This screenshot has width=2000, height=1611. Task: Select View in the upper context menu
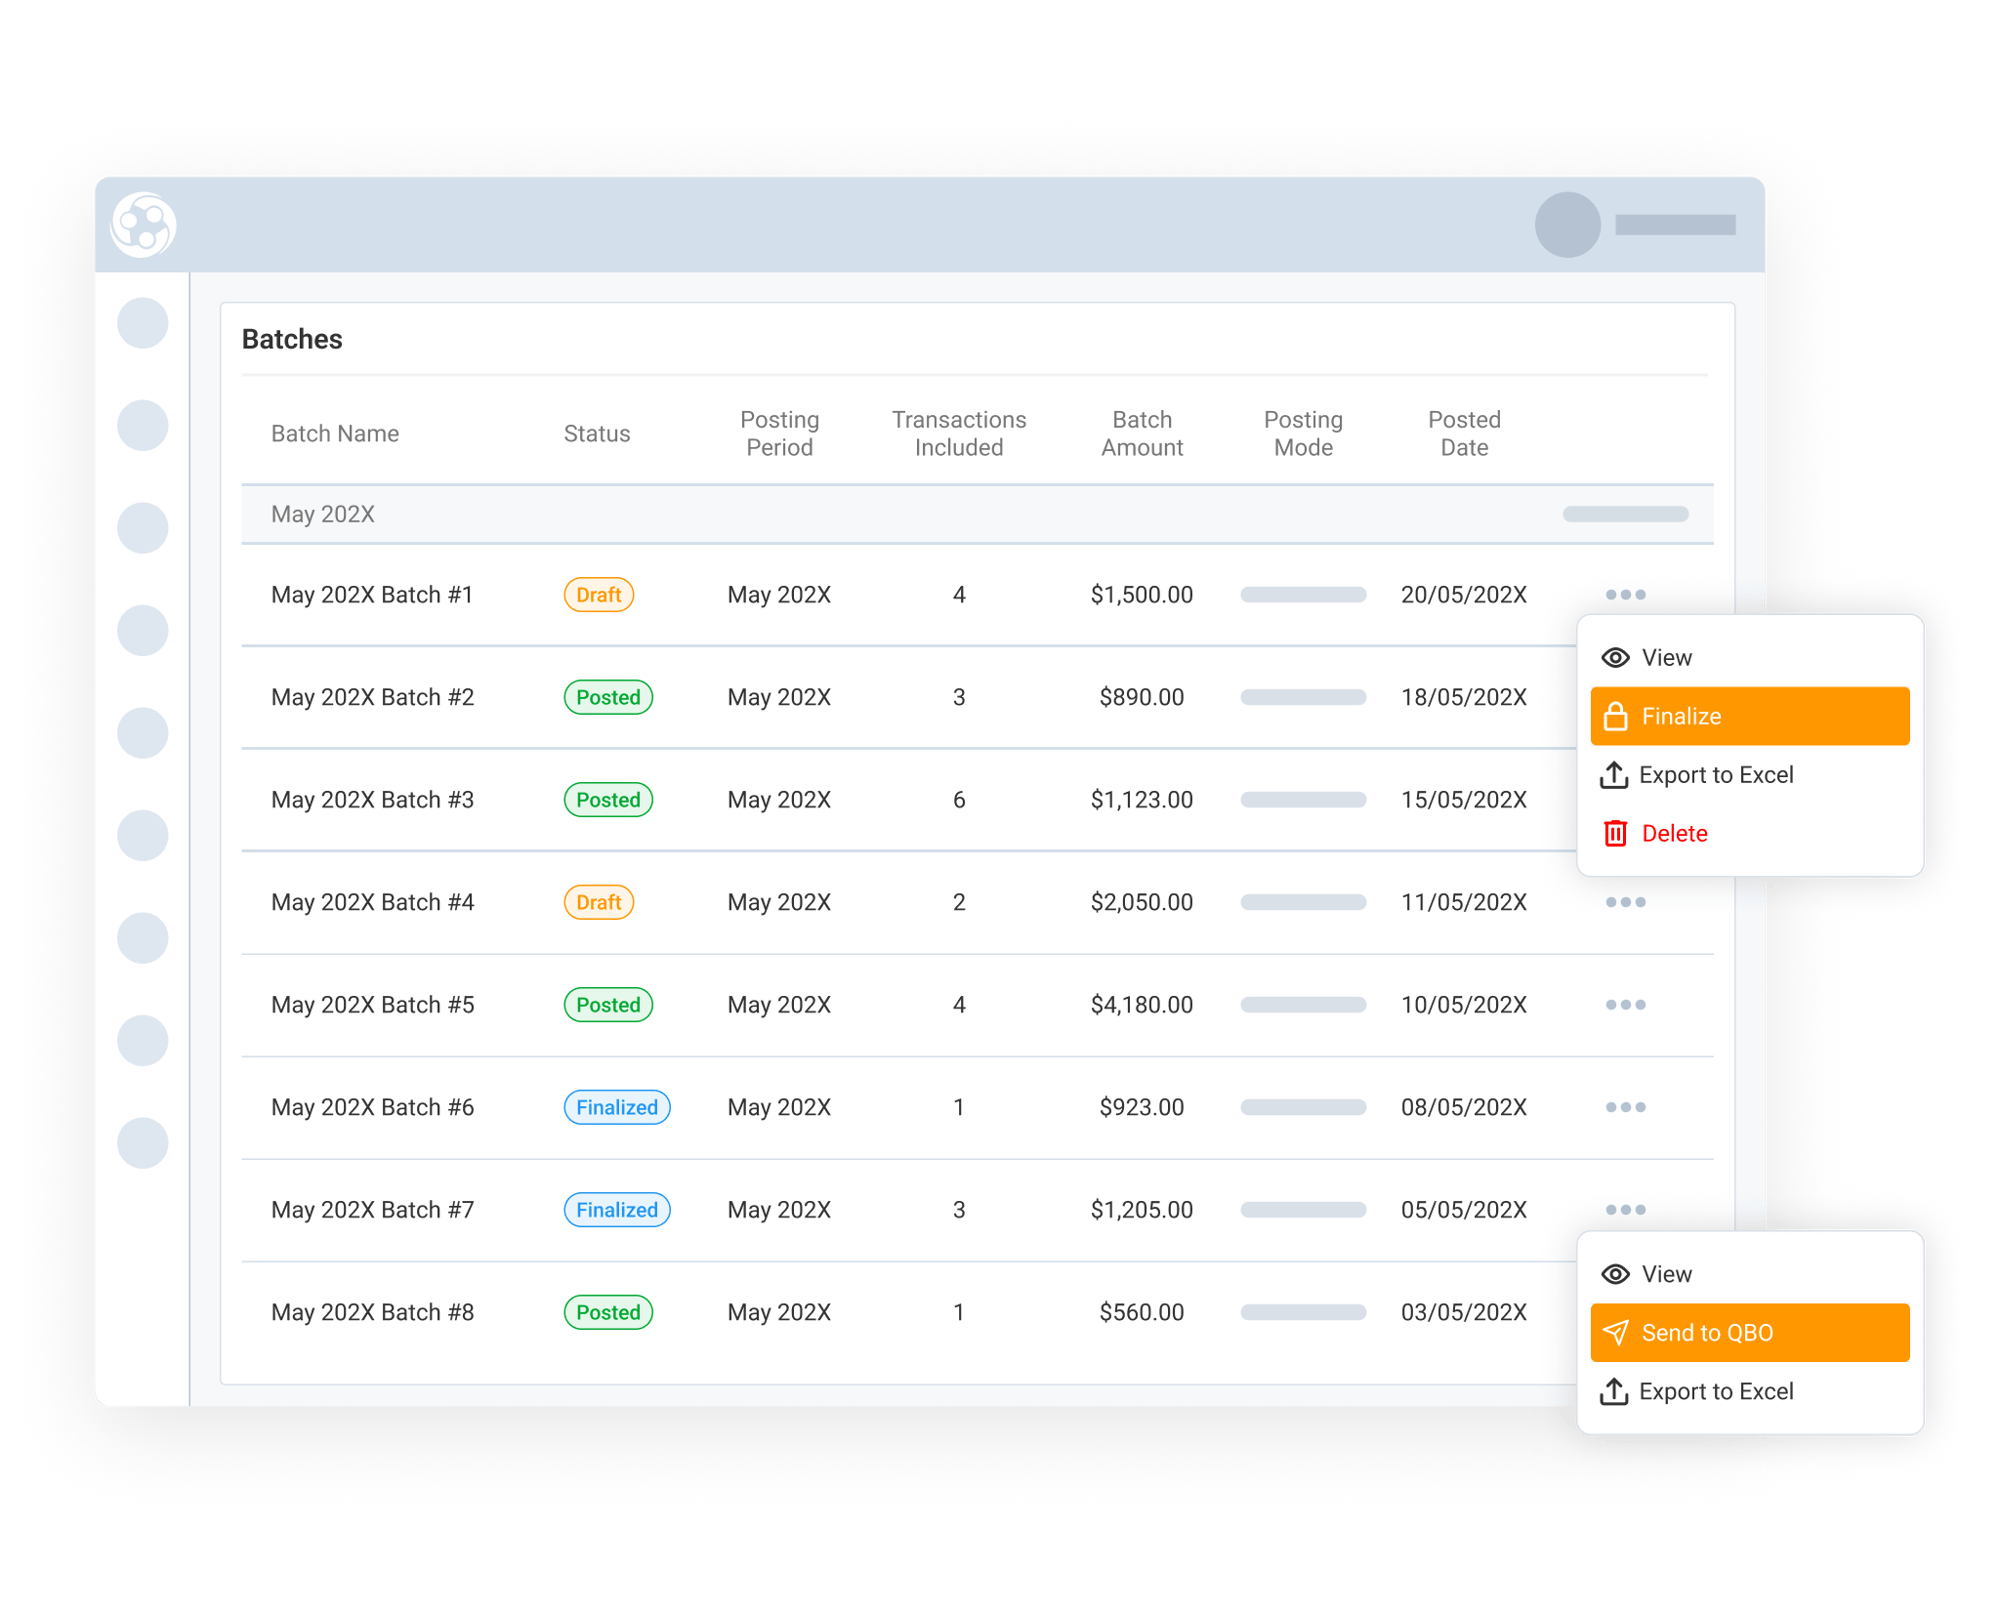(1749, 658)
